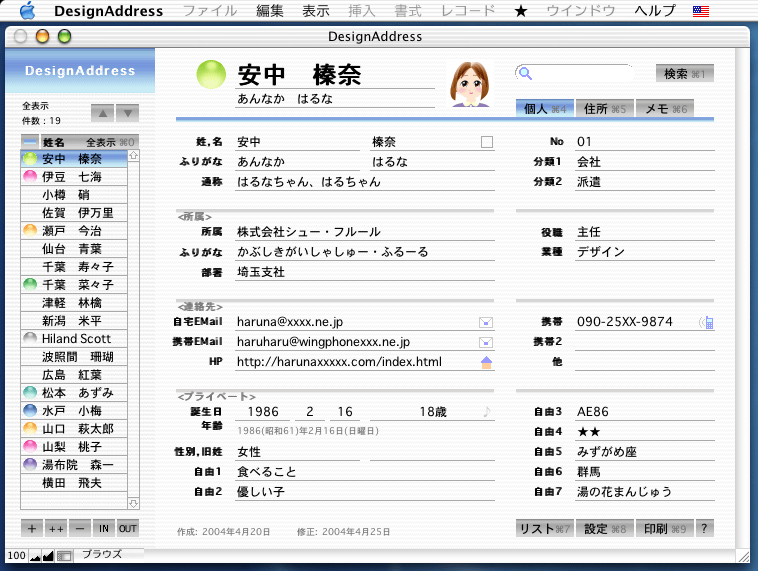Select 広島 紅葉 in the list
Screen dimensions: 758x571
(x=74, y=375)
